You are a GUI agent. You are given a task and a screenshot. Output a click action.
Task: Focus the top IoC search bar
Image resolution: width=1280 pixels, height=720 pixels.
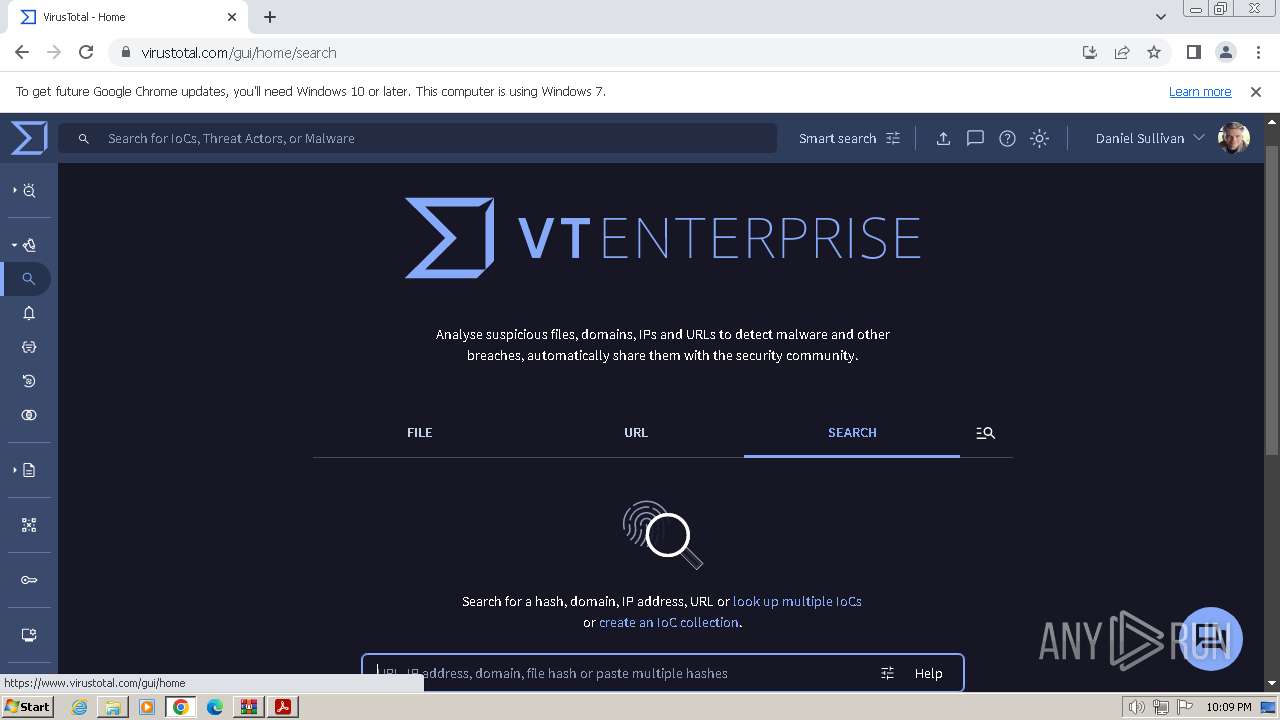(417, 138)
